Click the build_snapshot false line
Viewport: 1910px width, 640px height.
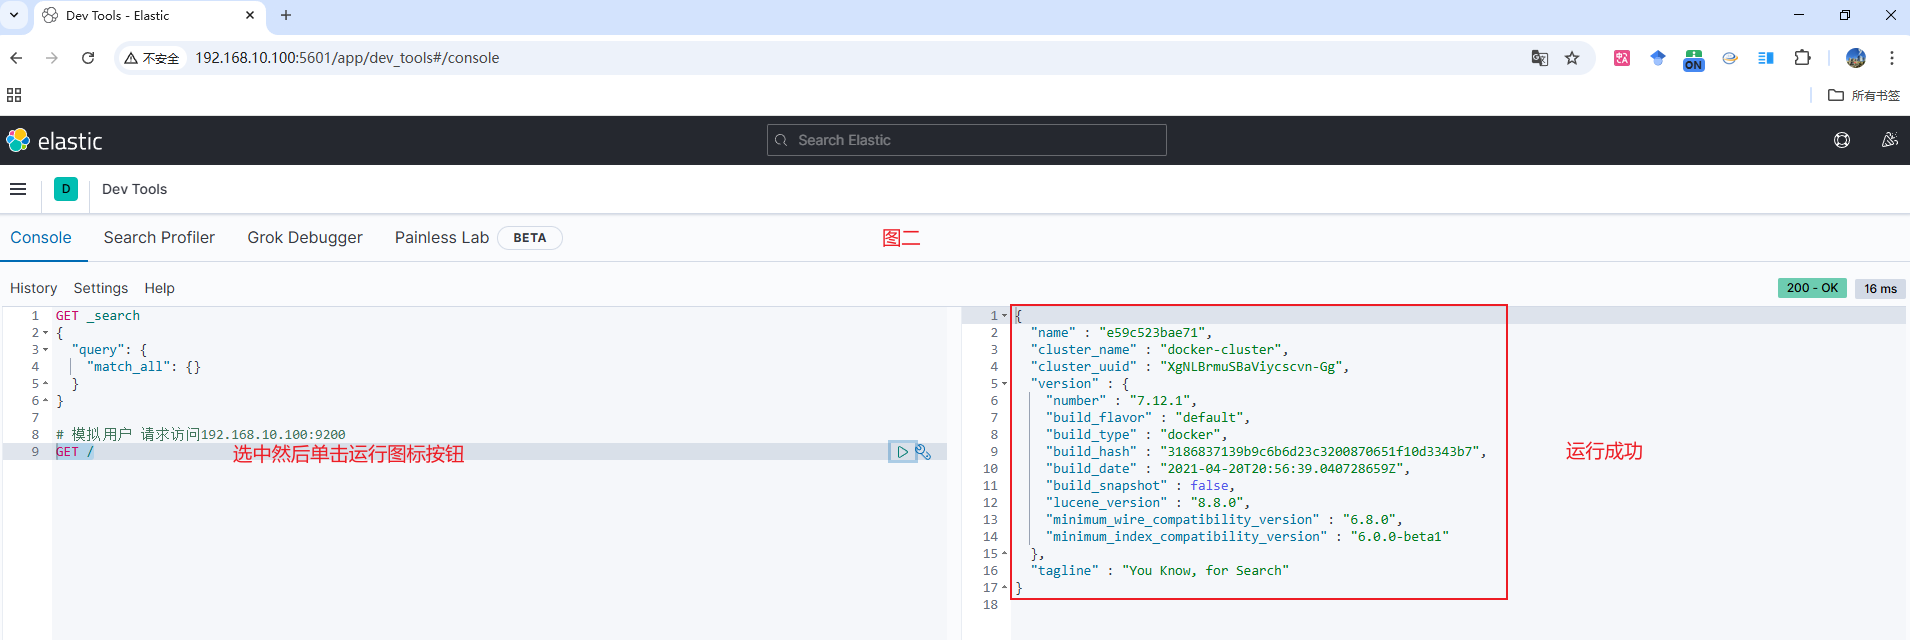click(x=1140, y=486)
